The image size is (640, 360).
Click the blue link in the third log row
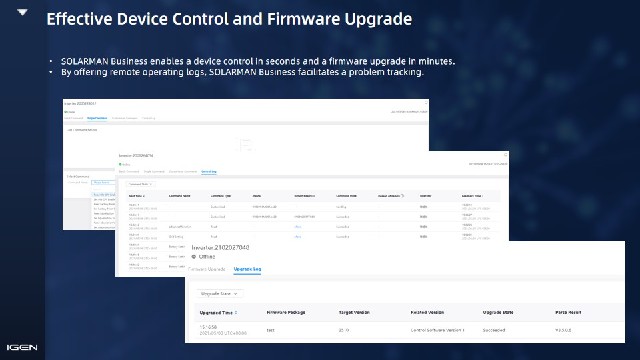298,227
